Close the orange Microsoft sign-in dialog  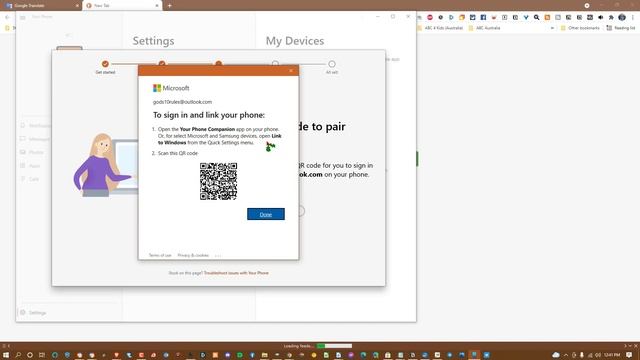click(291, 71)
